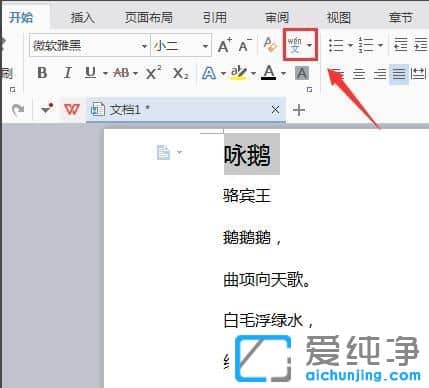Expand underline style dropdown
Screen dimensions: 429x388
tap(105, 73)
